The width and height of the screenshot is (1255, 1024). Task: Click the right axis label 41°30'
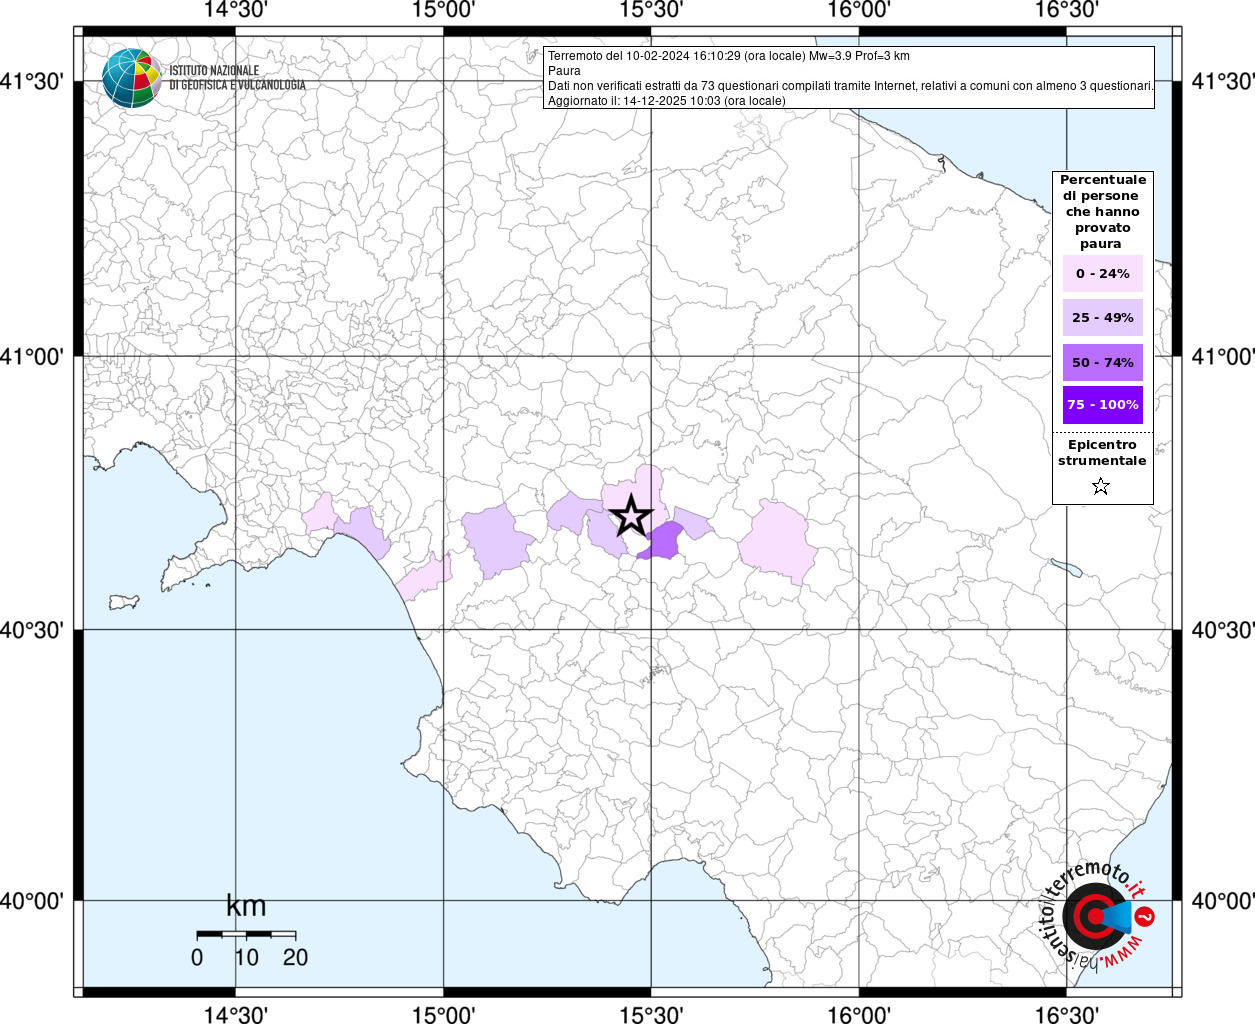pos(1222,81)
